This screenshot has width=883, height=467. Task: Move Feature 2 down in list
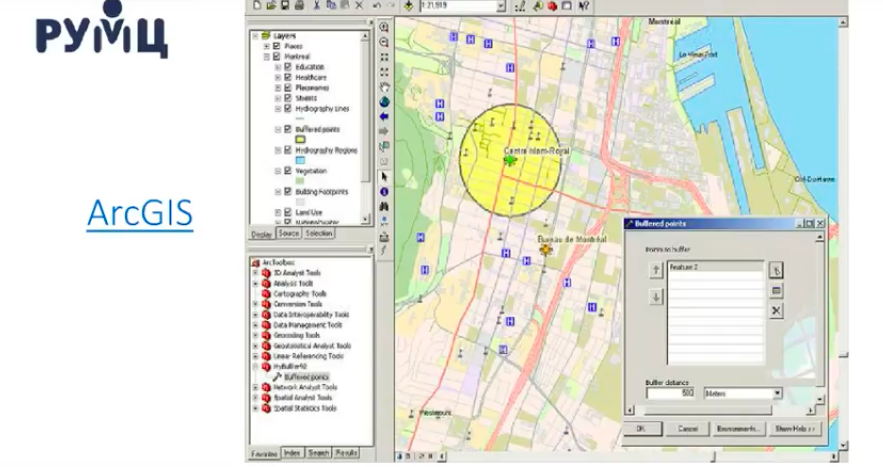655,297
